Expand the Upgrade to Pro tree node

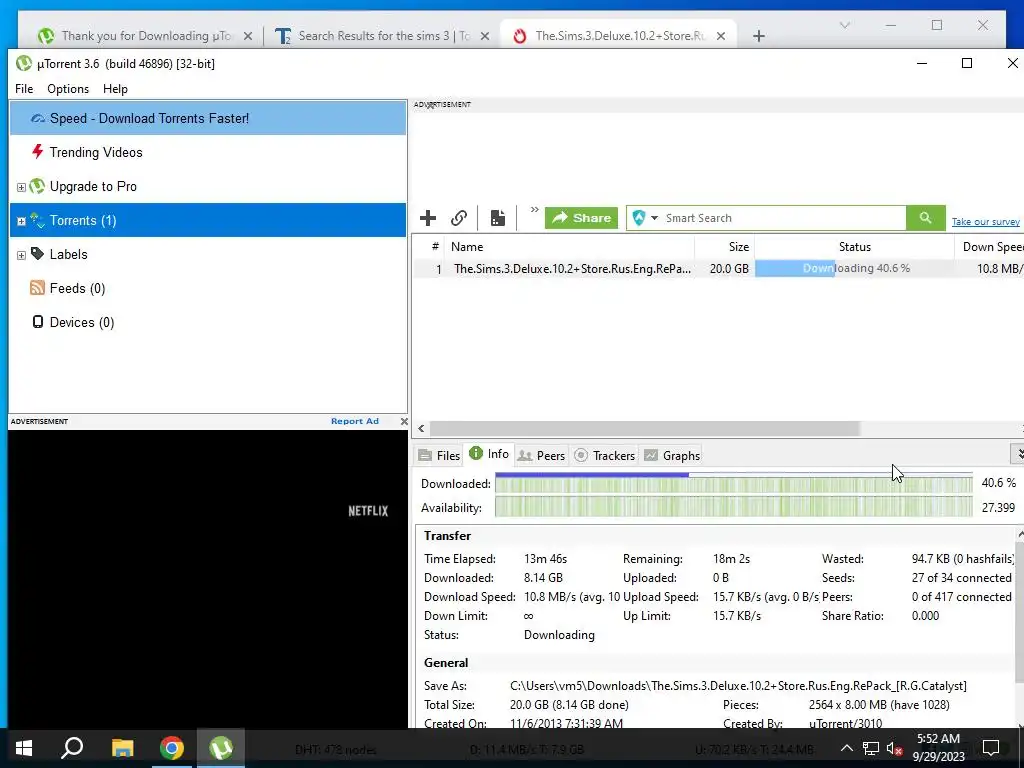21,187
